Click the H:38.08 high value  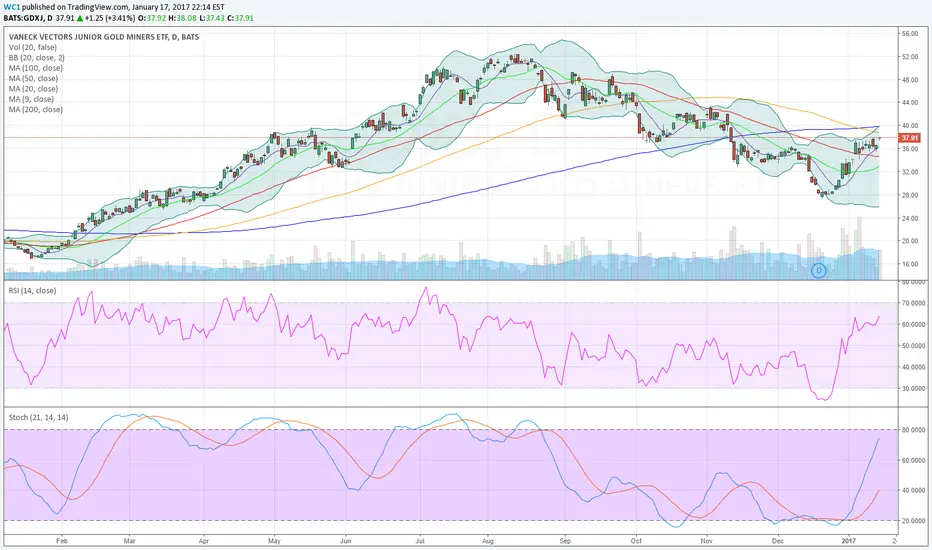pyautogui.click(x=181, y=18)
